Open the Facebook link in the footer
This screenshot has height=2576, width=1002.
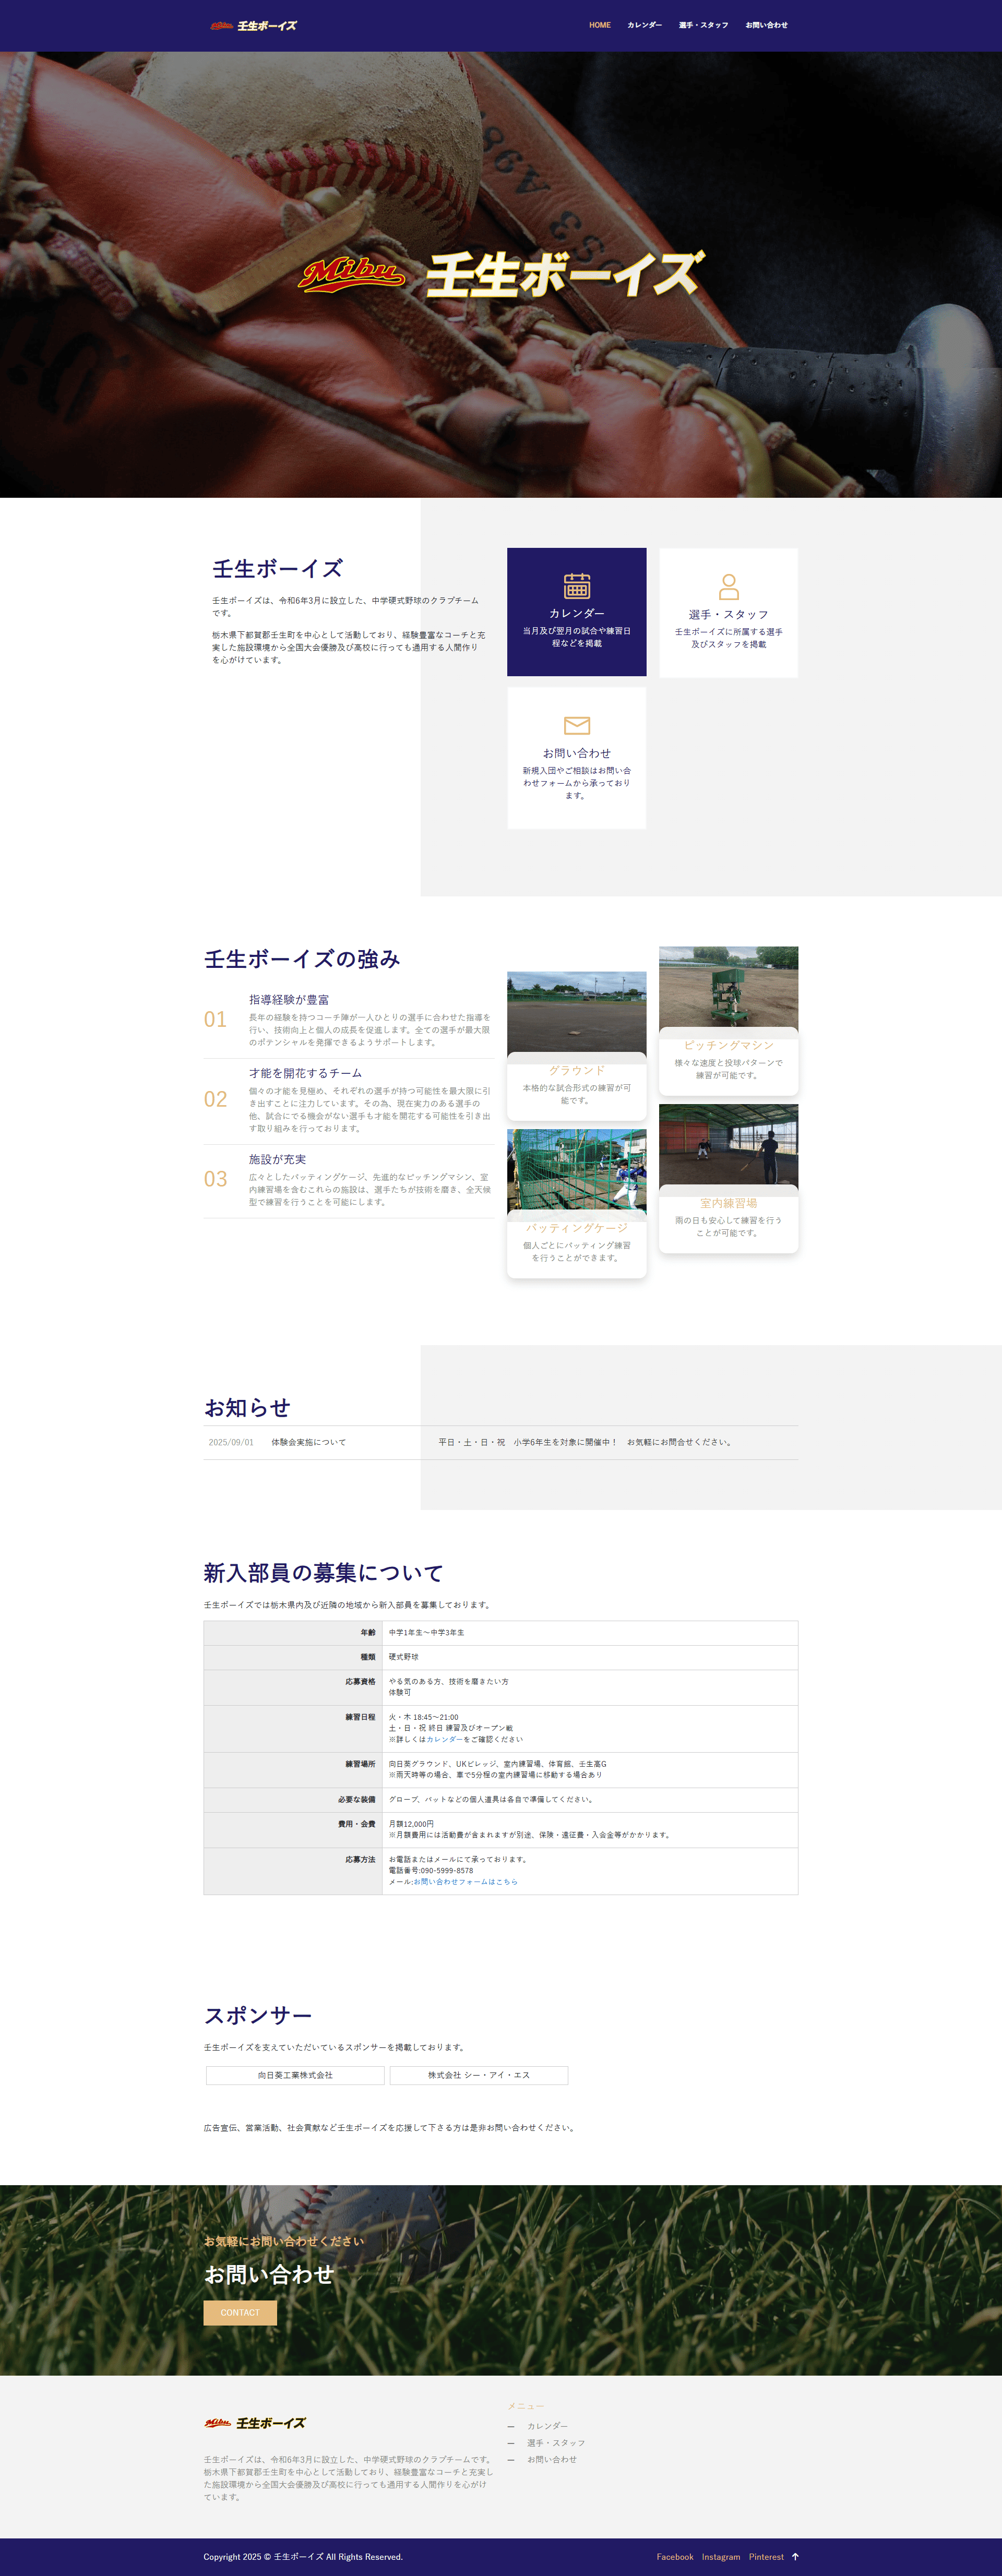coord(674,2557)
